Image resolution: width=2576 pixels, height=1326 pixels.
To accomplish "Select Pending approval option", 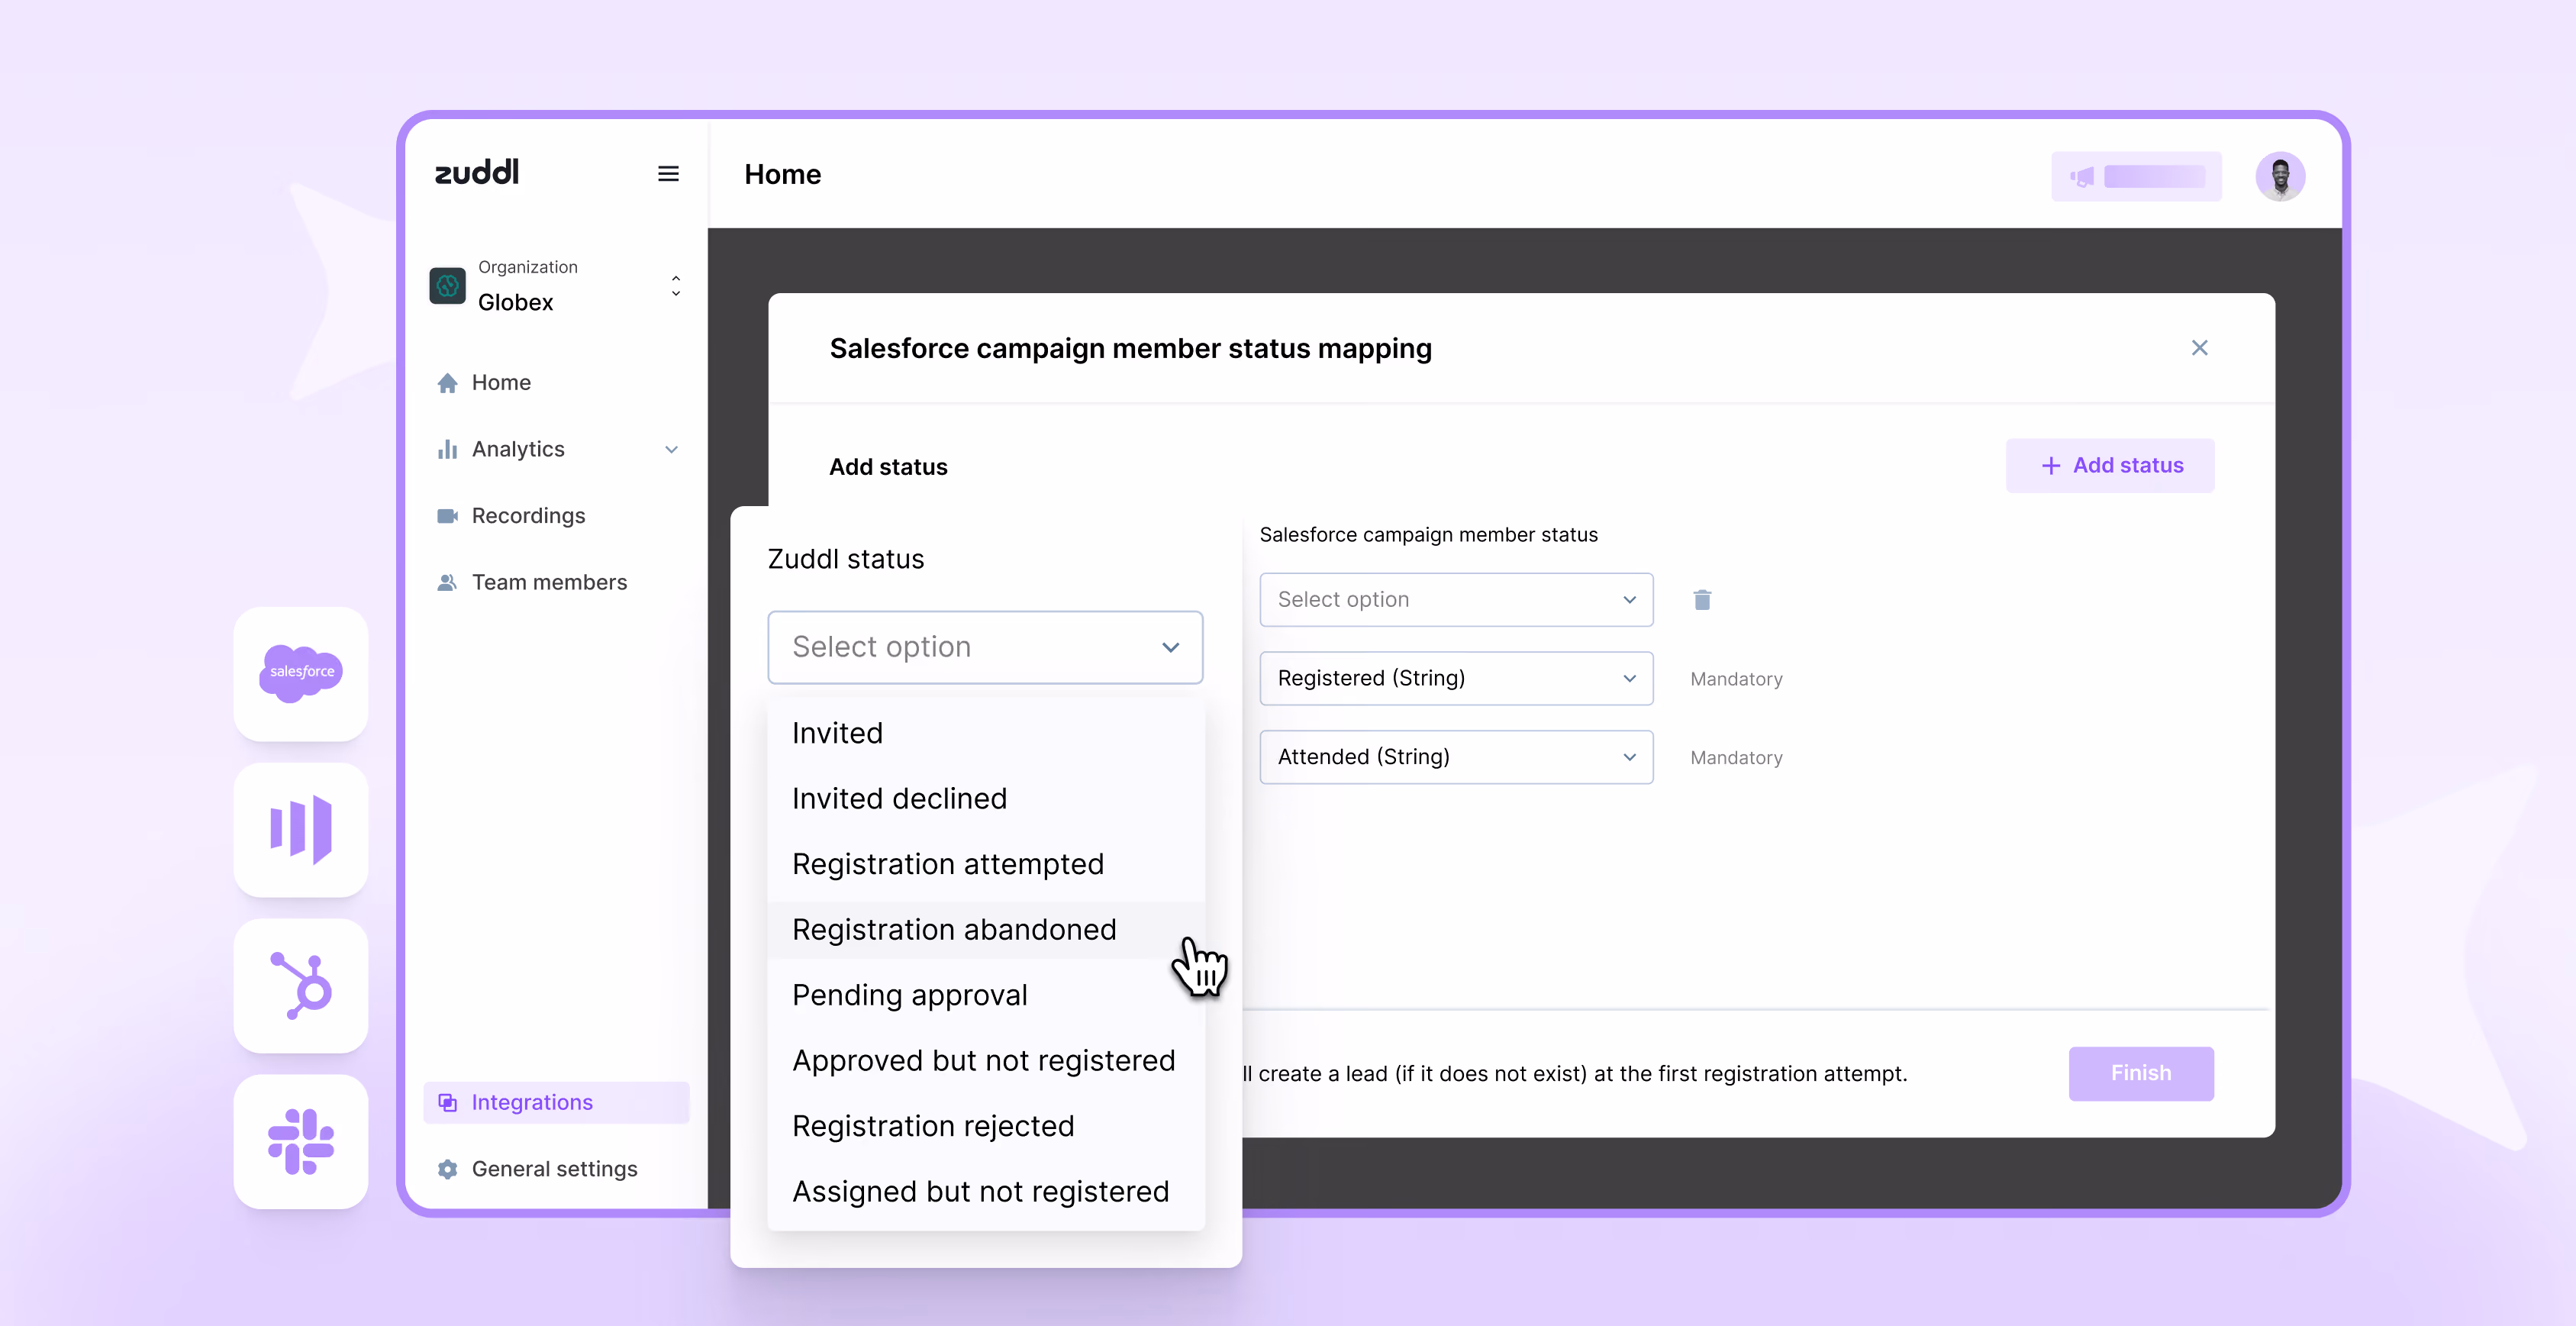I will (985, 995).
